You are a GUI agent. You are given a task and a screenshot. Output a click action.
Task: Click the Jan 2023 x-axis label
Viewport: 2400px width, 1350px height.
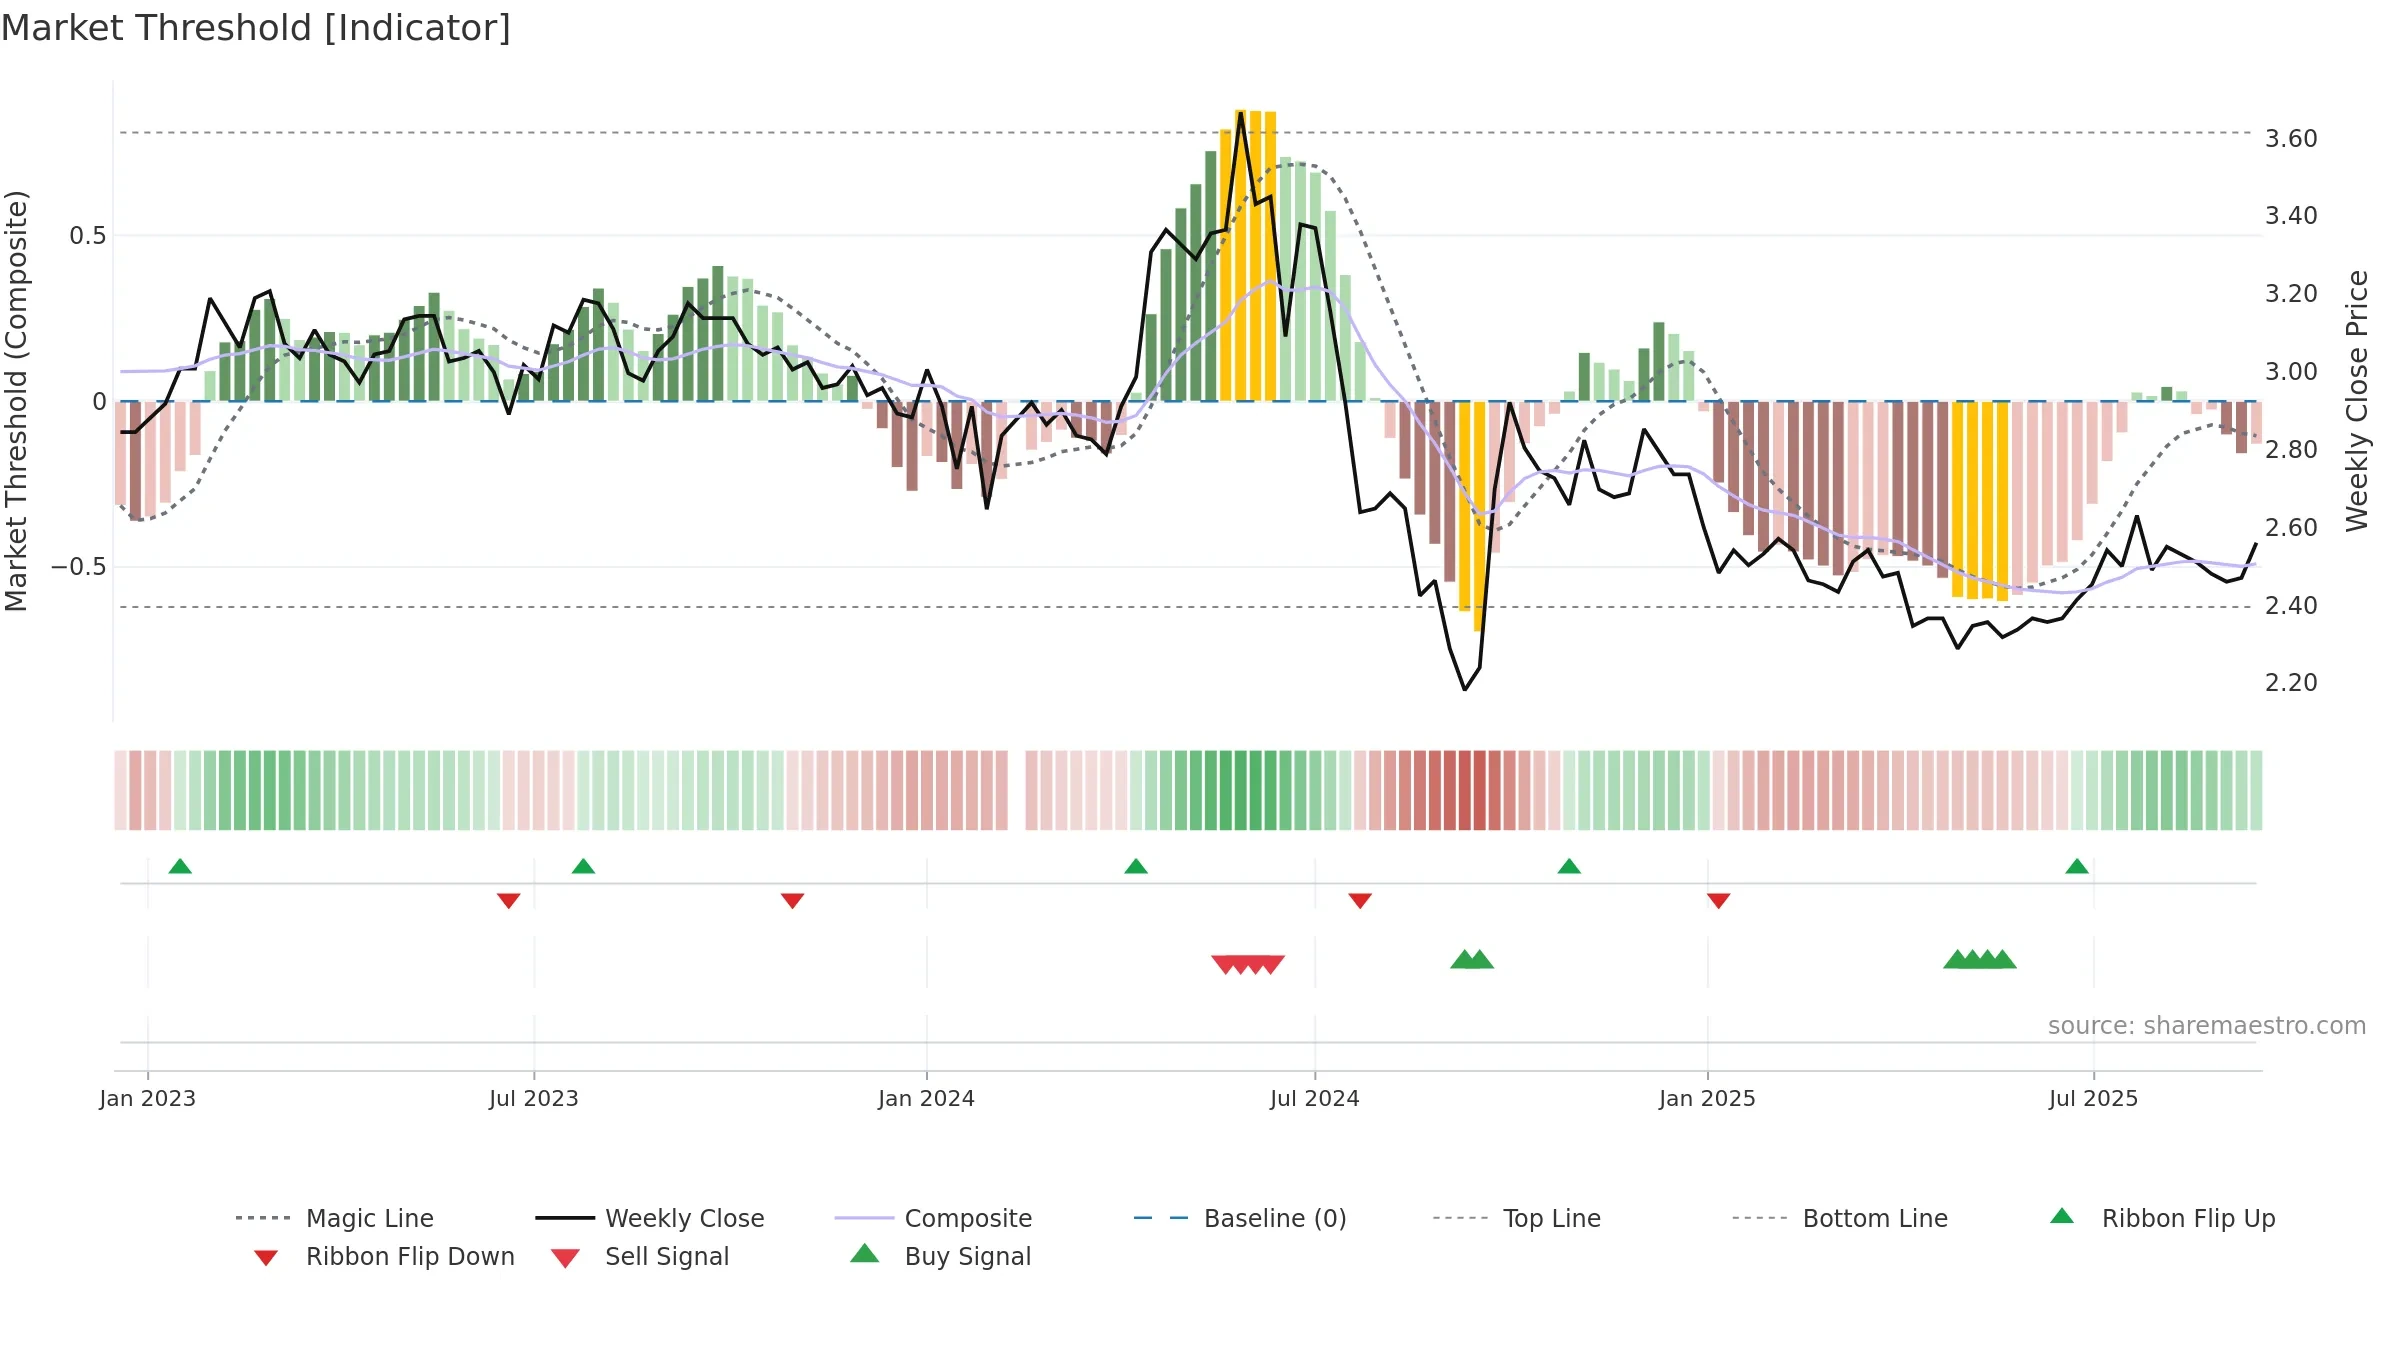click(x=148, y=1098)
